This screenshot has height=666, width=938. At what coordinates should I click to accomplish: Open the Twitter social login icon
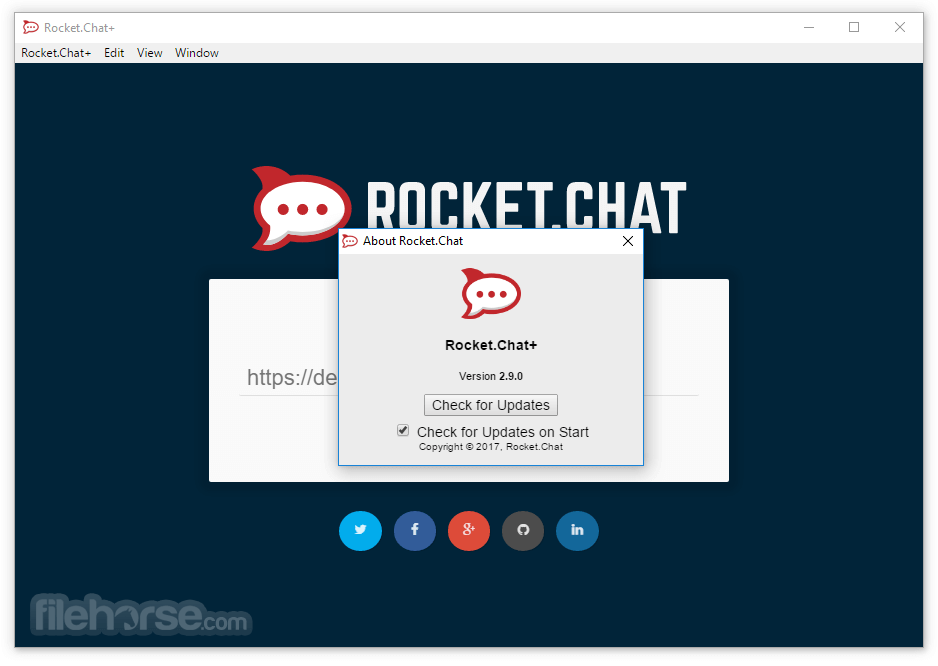(360, 530)
